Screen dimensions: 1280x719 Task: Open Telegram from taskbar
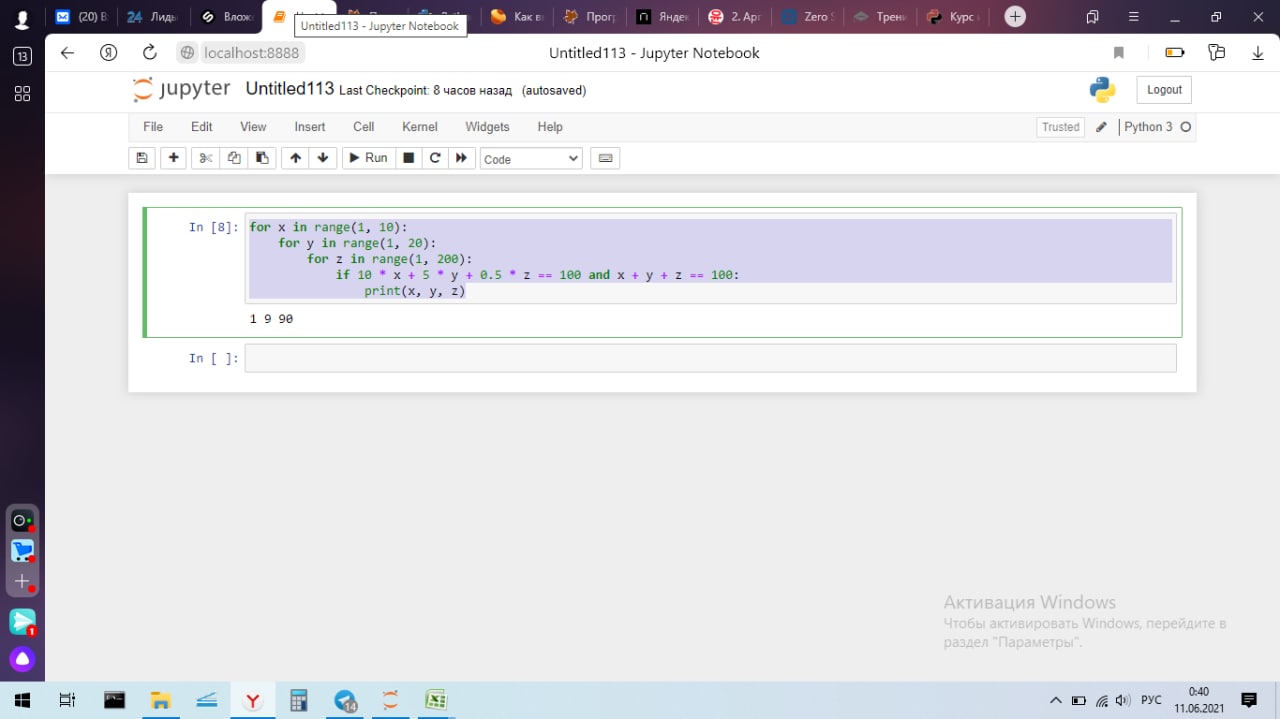(x=345, y=700)
